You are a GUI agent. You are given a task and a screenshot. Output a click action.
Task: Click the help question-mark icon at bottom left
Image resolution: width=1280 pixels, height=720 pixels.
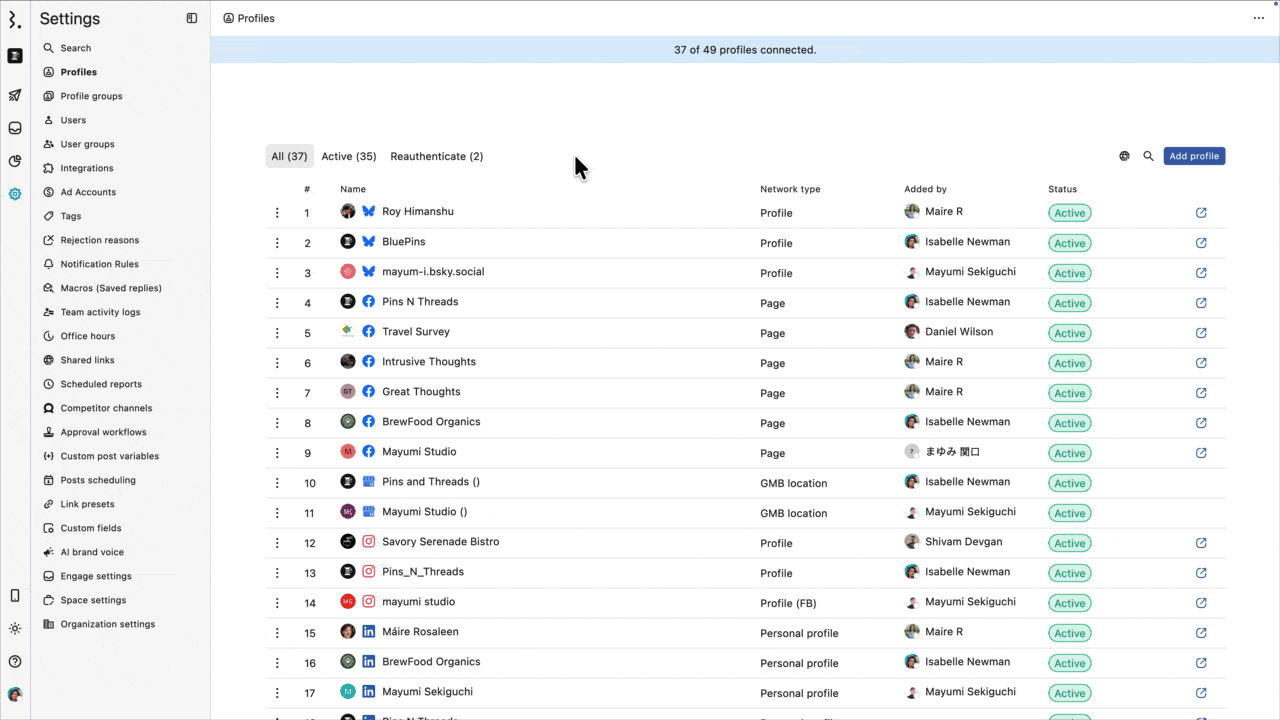coord(14,661)
